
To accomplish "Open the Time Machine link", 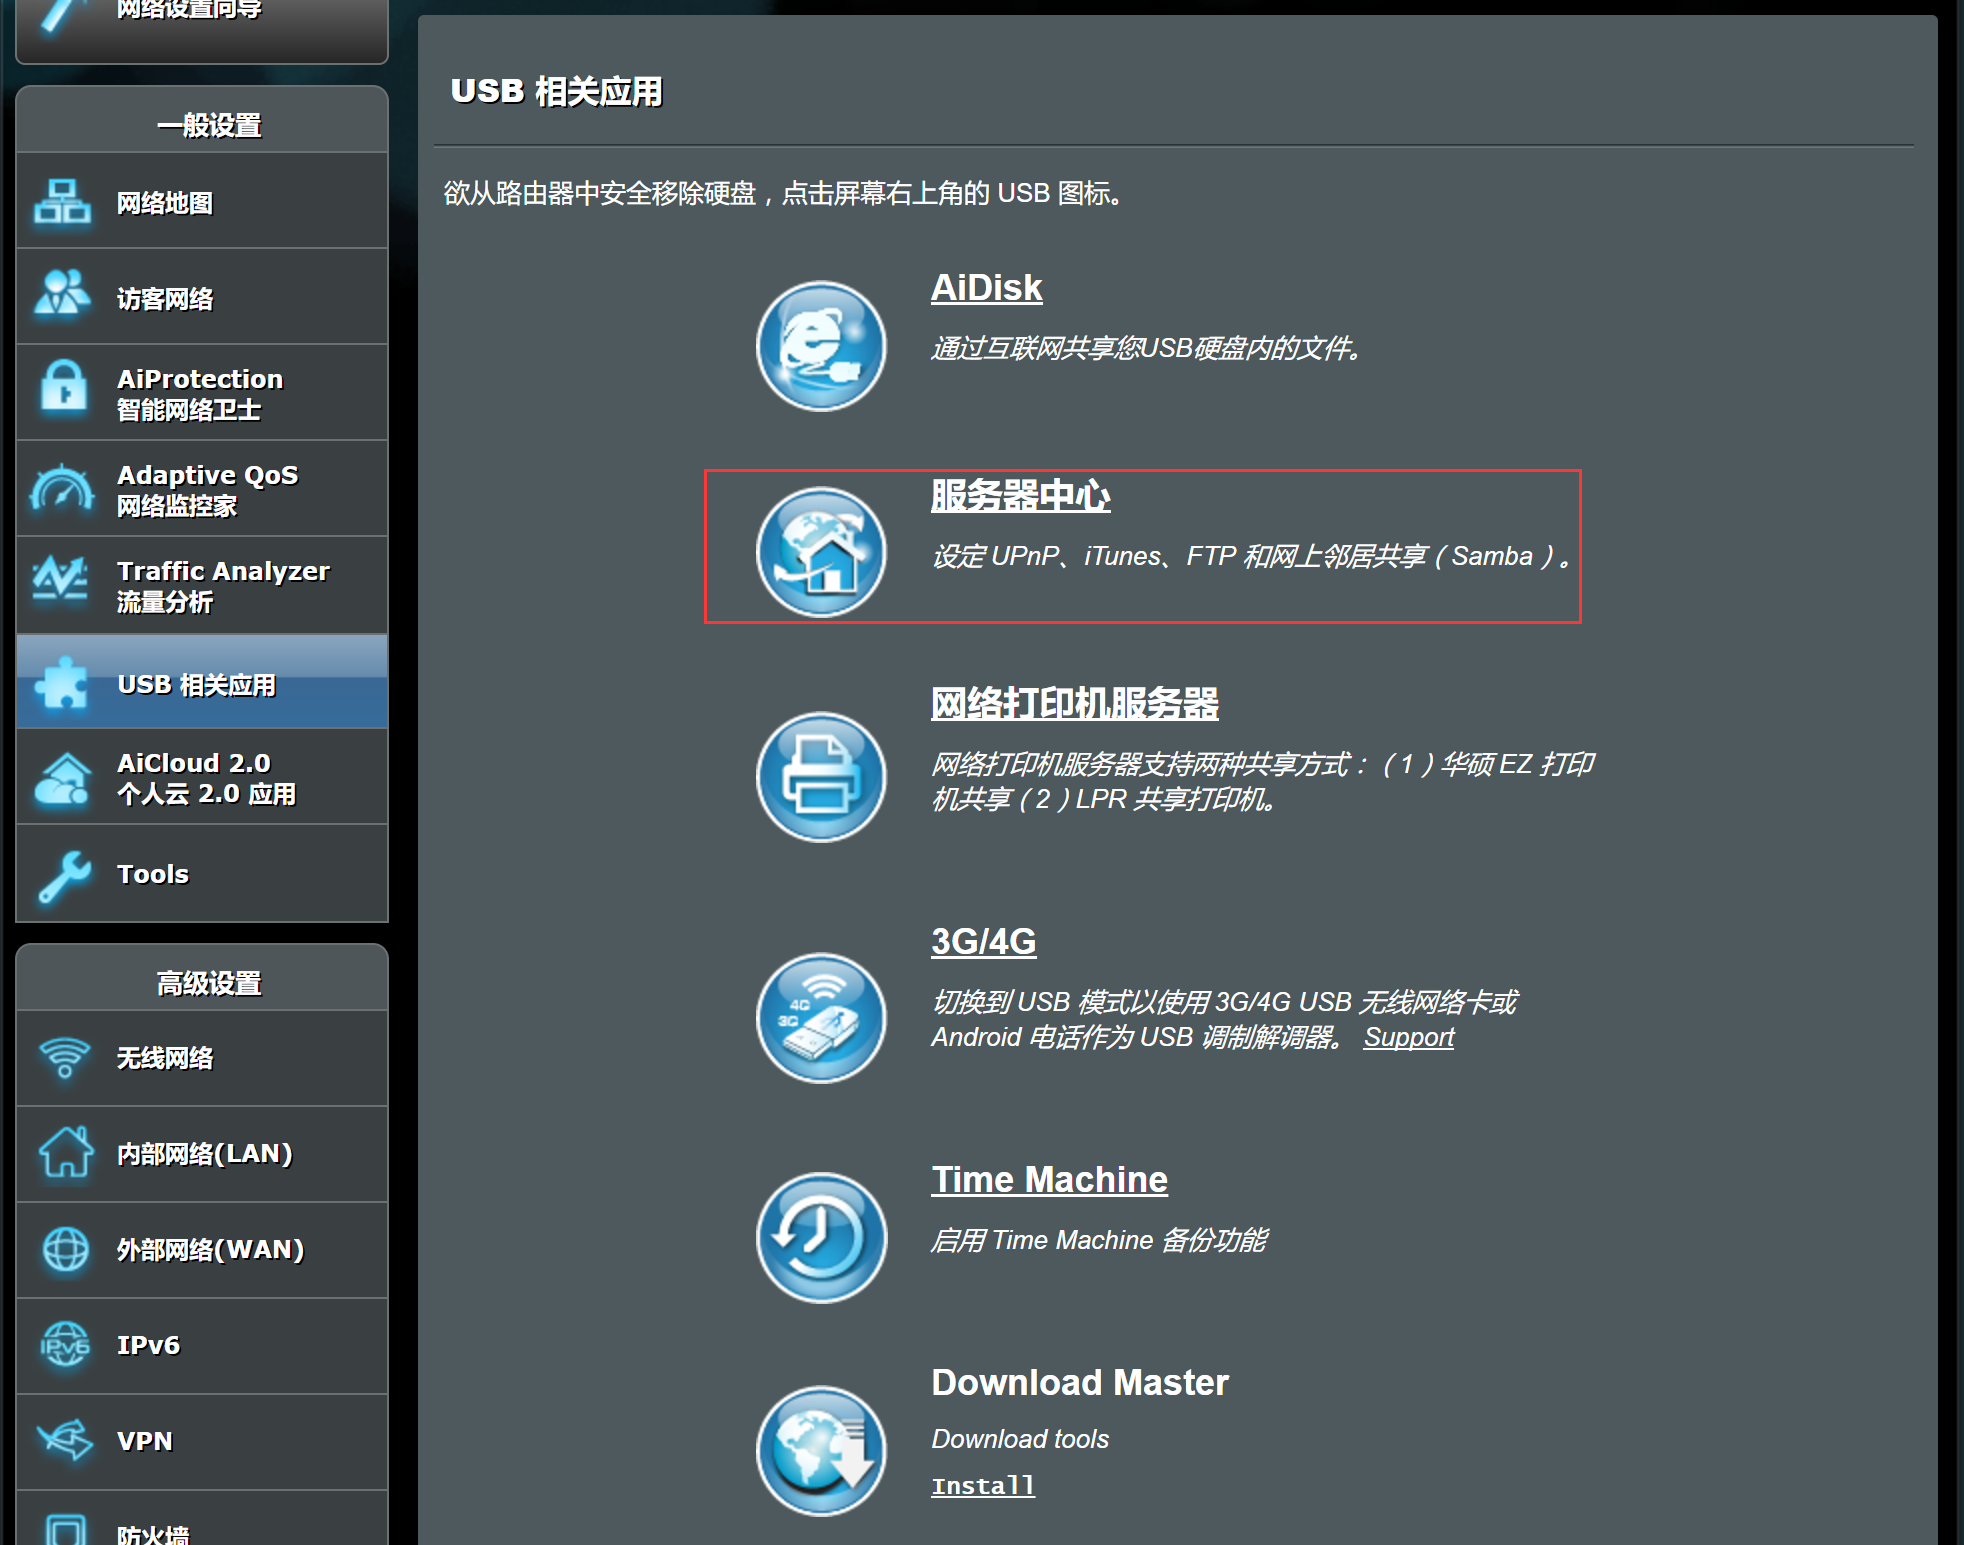I will [1049, 1180].
